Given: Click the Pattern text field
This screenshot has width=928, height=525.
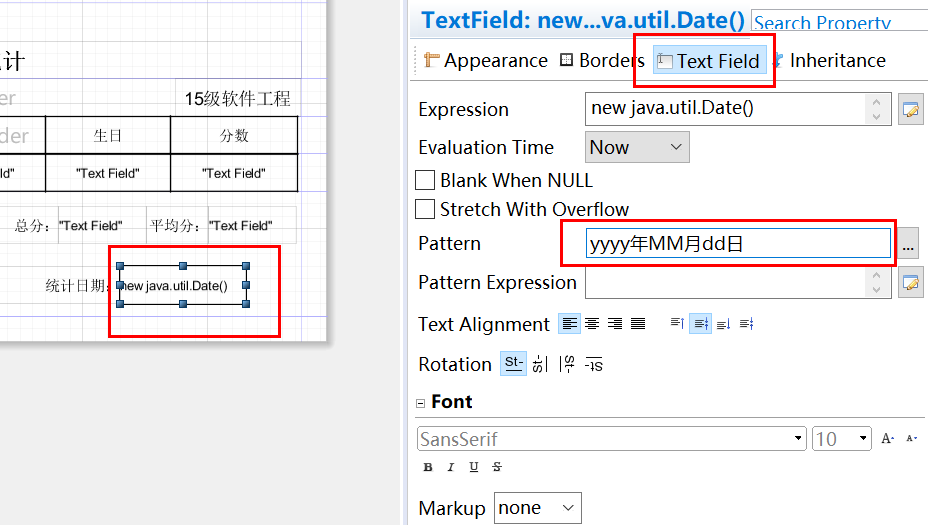Looking at the screenshot, I should coord(738,243).
